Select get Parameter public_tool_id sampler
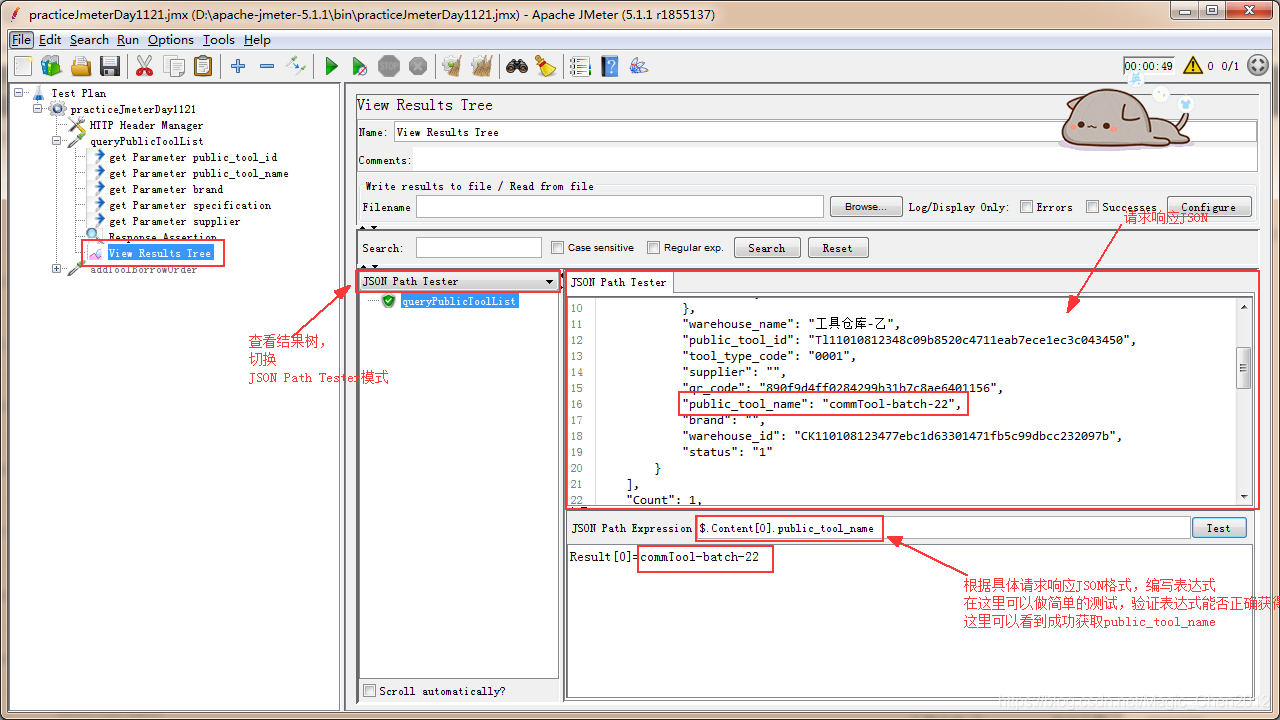The height and width of the screenshot is (720, 1280). click(x=193, y=157)
